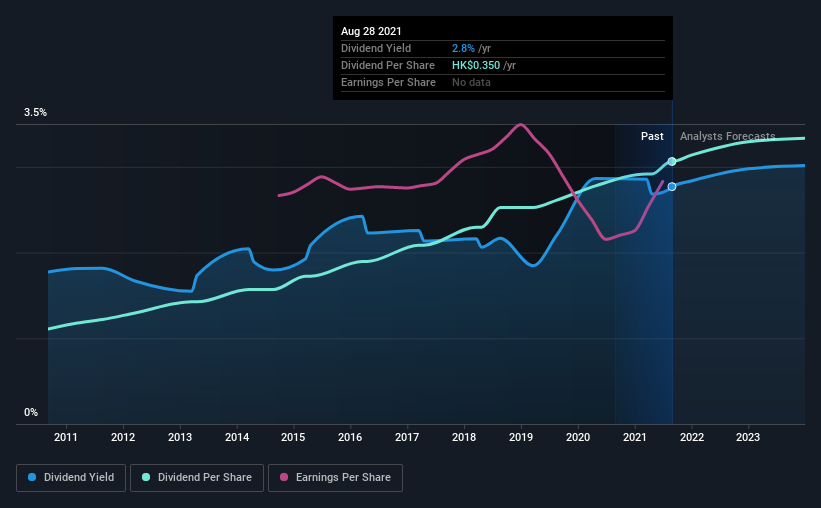Click the 2019 x-axis year label
821x508 pixels.
[521, 437]
